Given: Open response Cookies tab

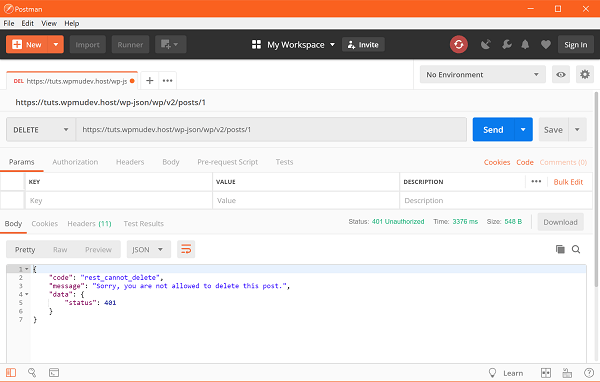Looking at the screenshot, I should [x=45, y=224].
